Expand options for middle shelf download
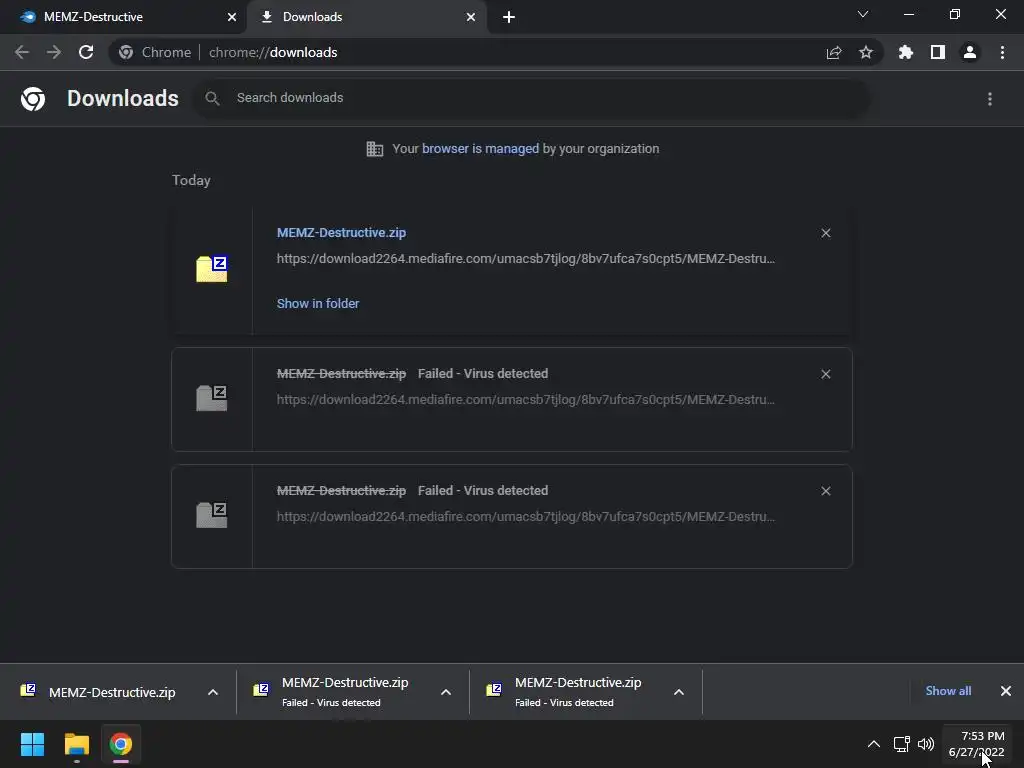The height and width of the screenshot is (768, 1024). pyautogui.click(x=446, y=692)
